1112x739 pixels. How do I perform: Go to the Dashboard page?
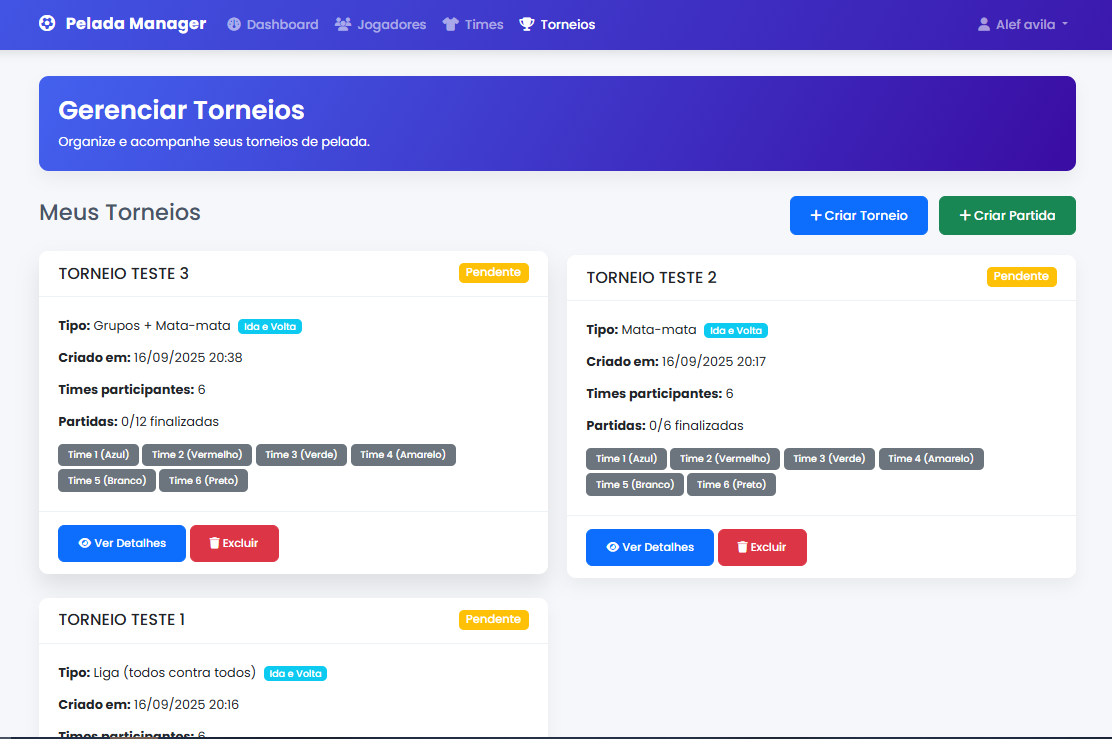282,25
